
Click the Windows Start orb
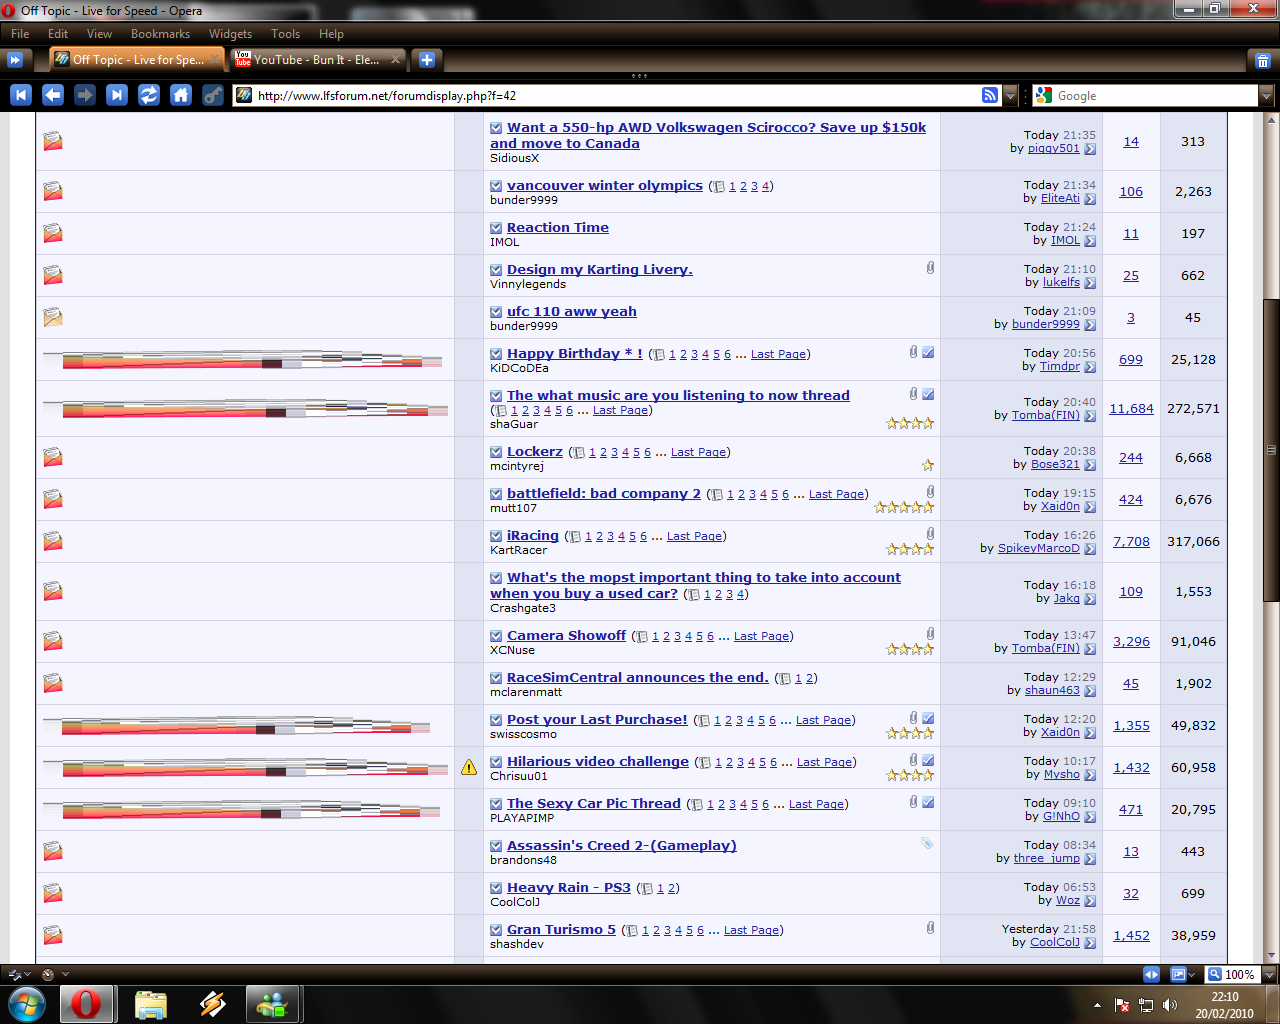click(x=27, y=1004)
